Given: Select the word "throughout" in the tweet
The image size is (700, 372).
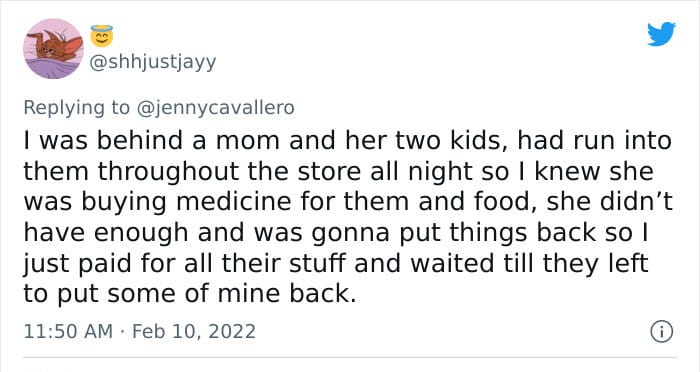Looking at the screenshot, I should pos(168,171).
